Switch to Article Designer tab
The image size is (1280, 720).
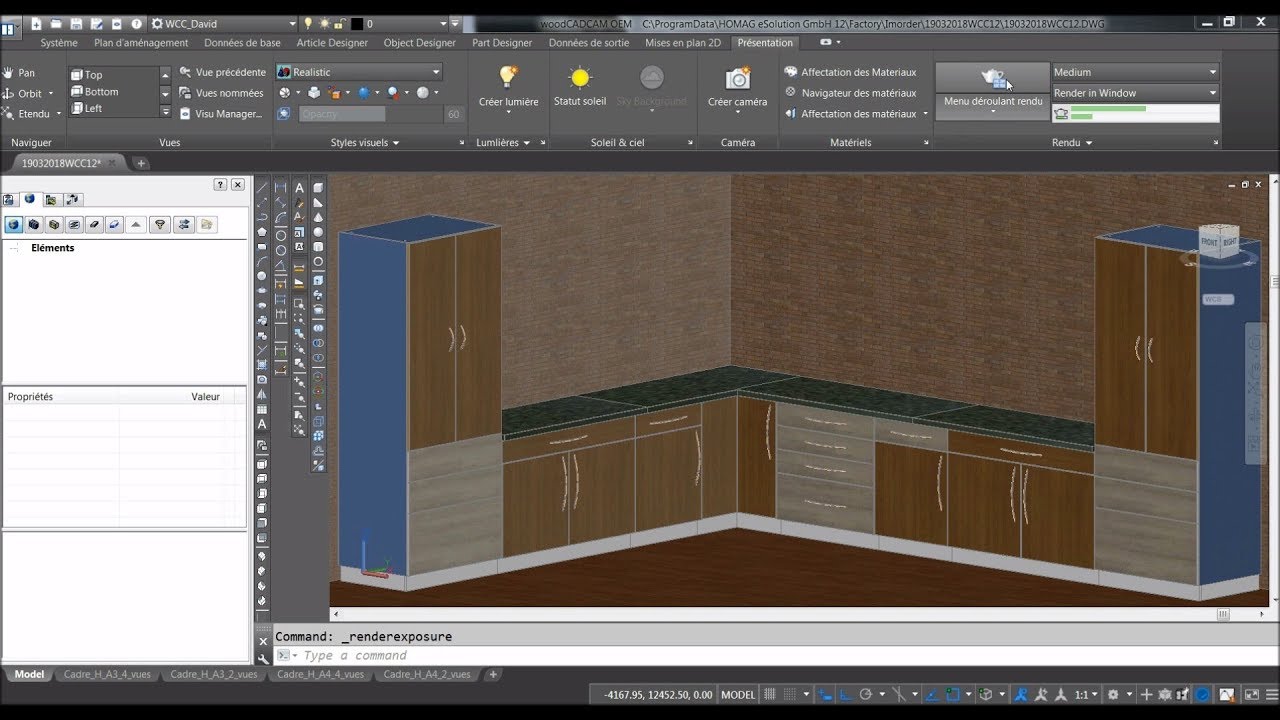point(332,43)
